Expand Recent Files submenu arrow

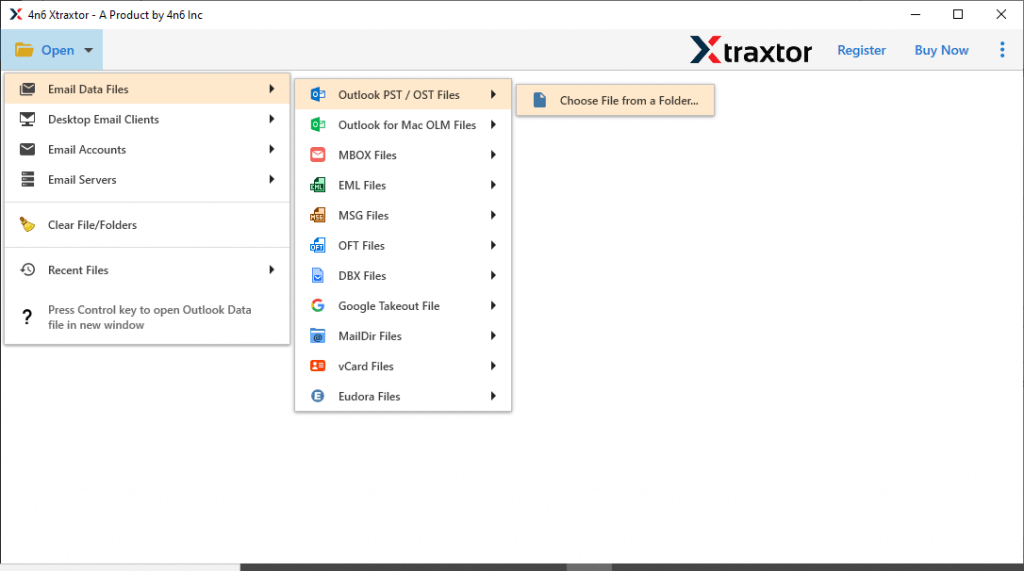pyautogui.click(x=272, y=269)
